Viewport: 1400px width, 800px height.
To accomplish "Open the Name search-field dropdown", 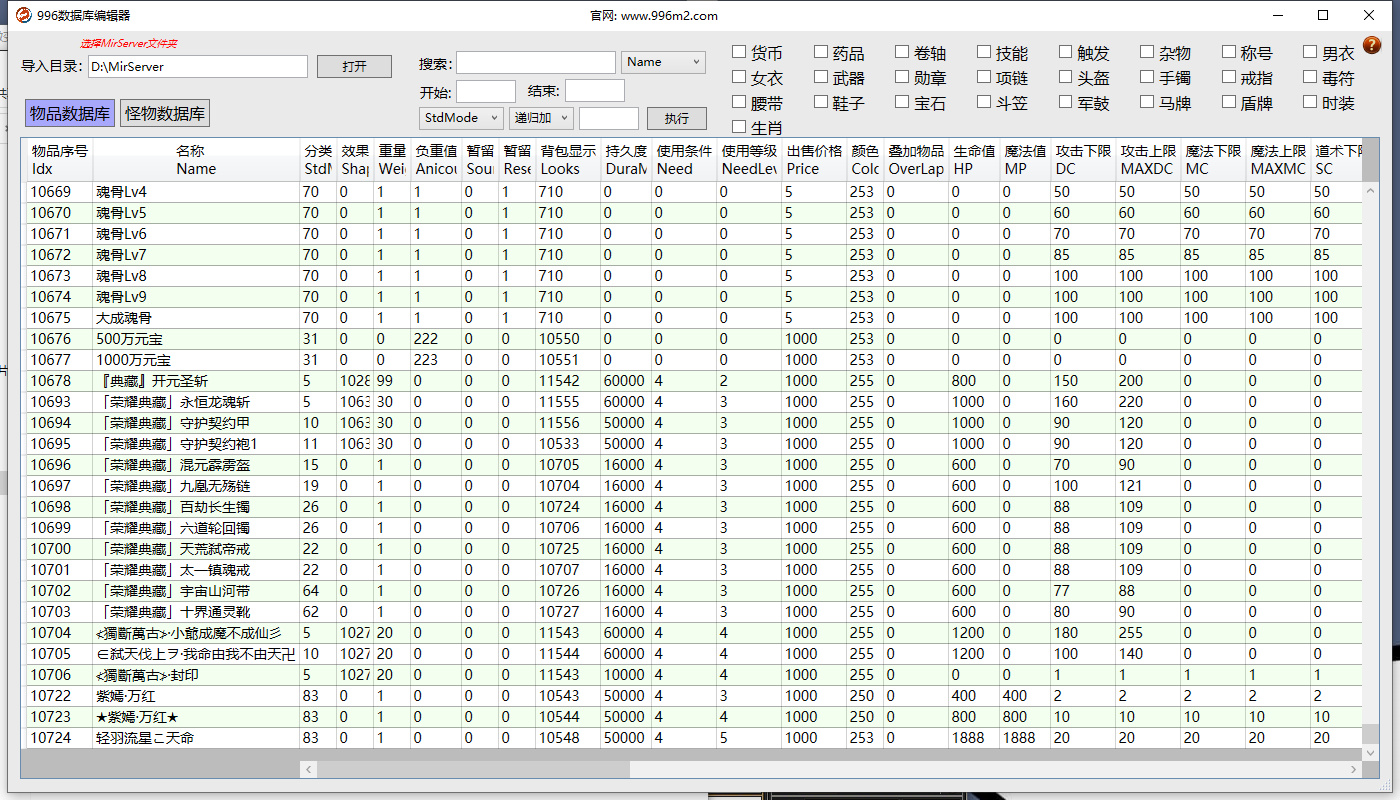I will point(663,62).
